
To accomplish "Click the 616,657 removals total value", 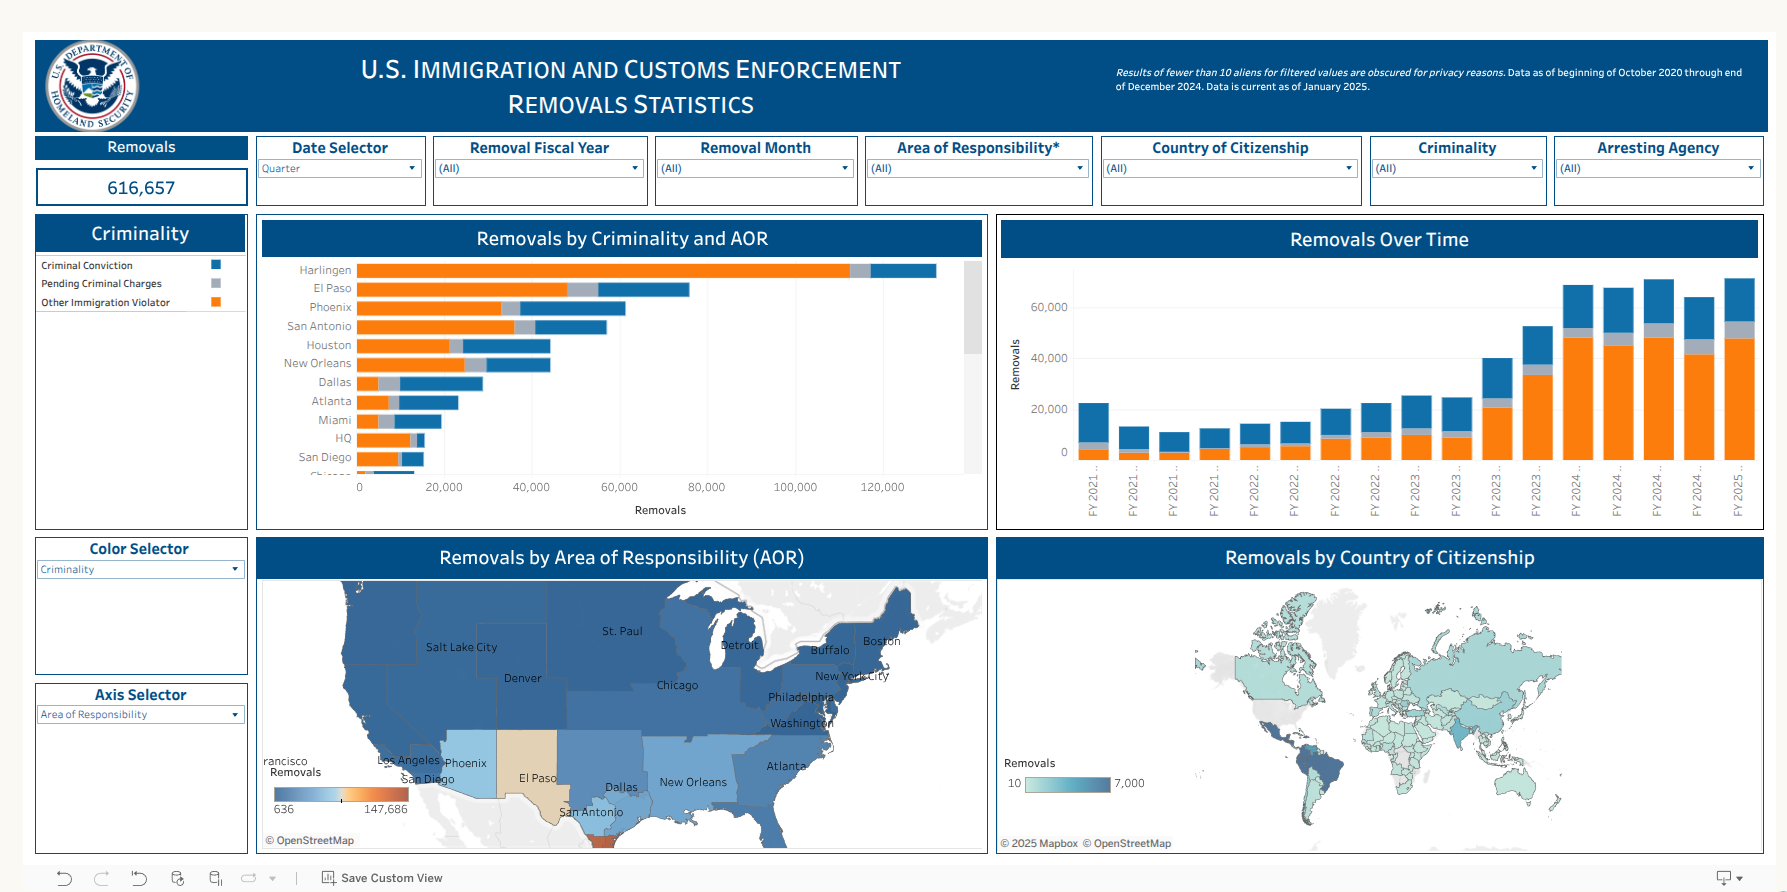I will (141, 188).
